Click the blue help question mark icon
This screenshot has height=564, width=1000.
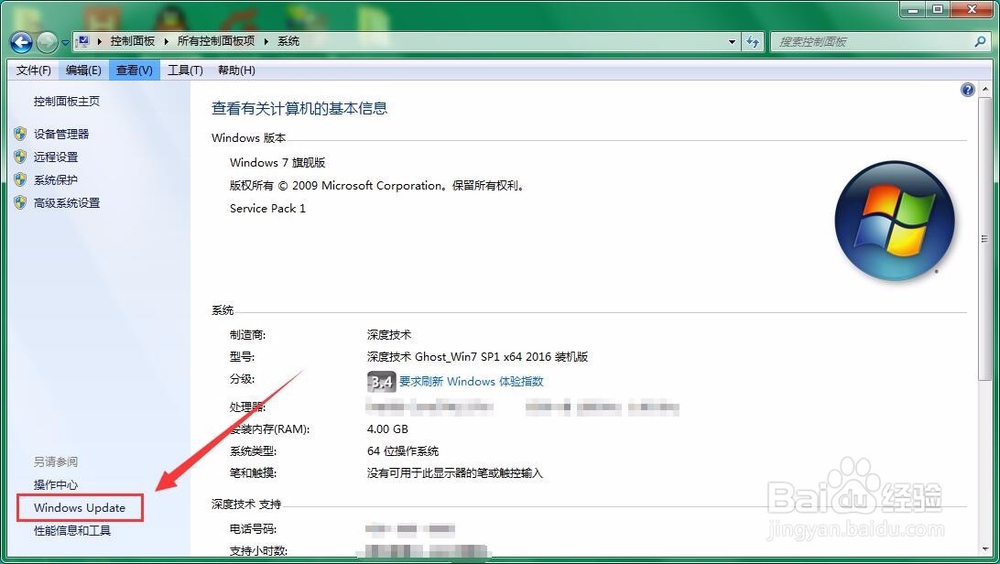coord(967,90)
